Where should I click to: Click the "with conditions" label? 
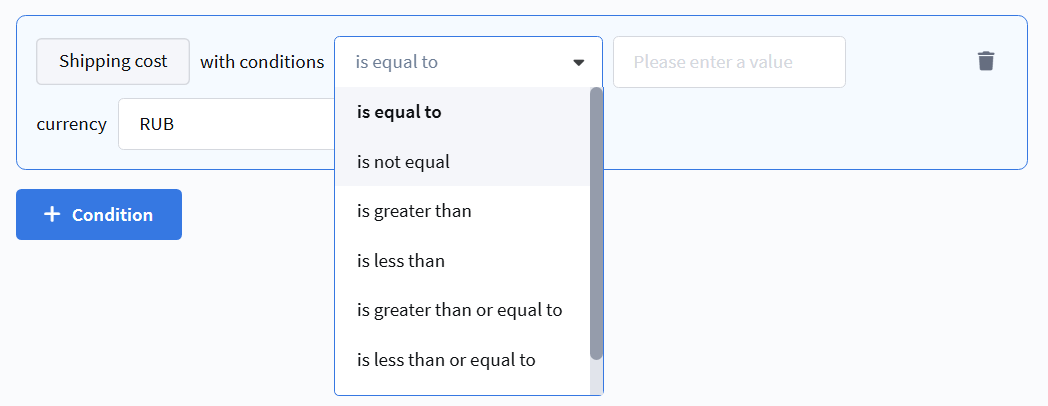pos(262,62)
